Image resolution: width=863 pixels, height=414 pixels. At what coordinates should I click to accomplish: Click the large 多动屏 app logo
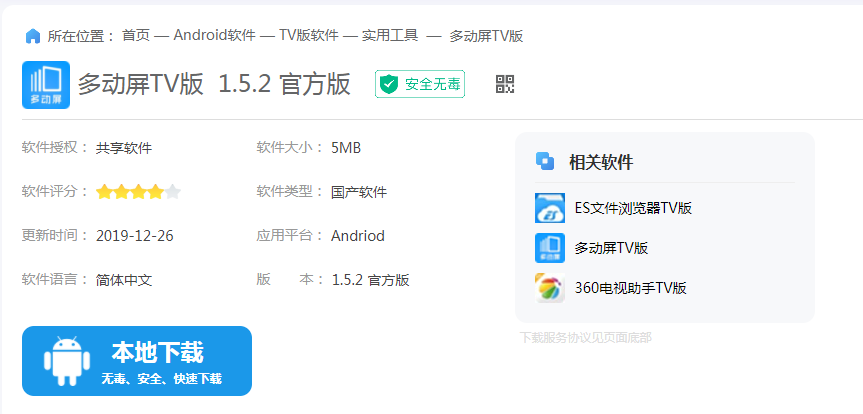pos(46,85)
